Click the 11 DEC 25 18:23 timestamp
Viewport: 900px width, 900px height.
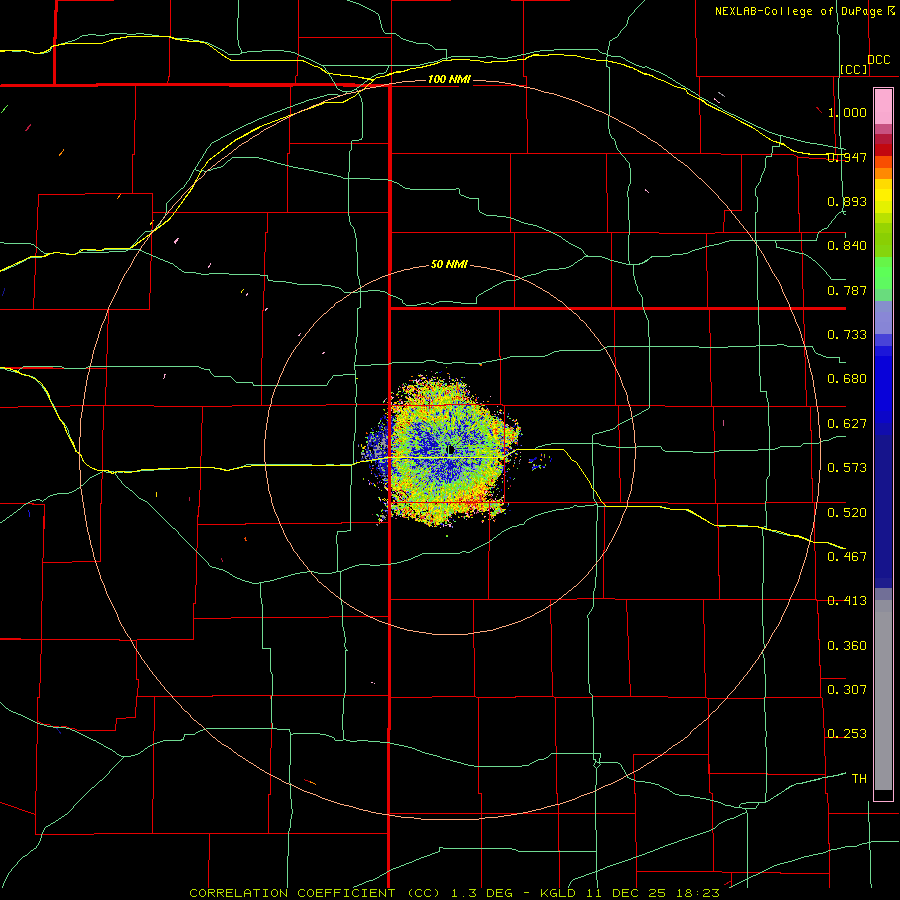653,893
